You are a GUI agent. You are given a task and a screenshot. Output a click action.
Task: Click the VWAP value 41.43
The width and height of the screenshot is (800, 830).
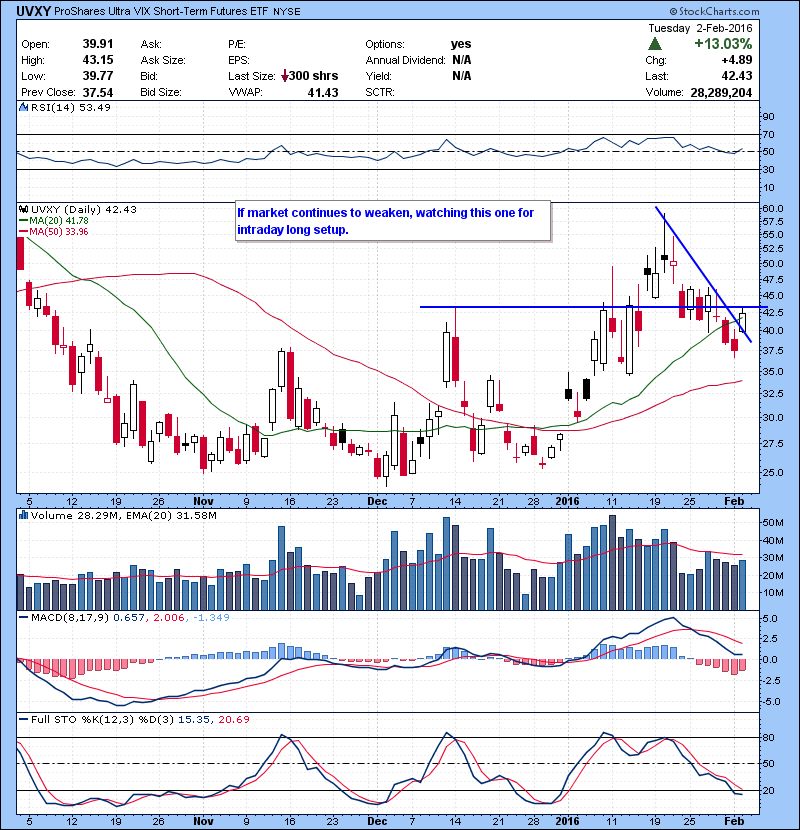click(x=322, y=93)
